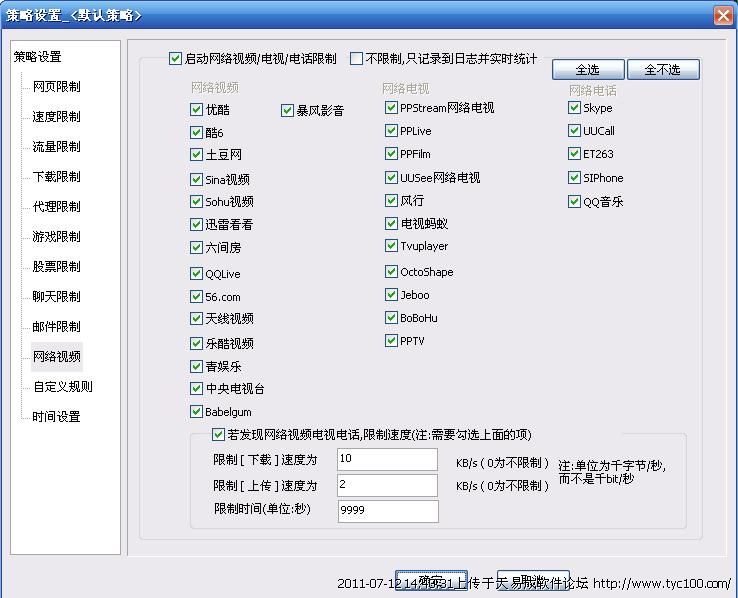Uncheck UUSee网络电视 checkbox
The image size is (738, 598).
[391, 177]
